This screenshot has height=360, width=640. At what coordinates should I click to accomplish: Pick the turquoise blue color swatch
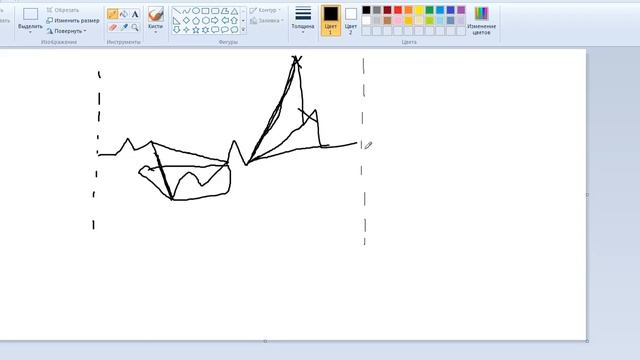440,10
